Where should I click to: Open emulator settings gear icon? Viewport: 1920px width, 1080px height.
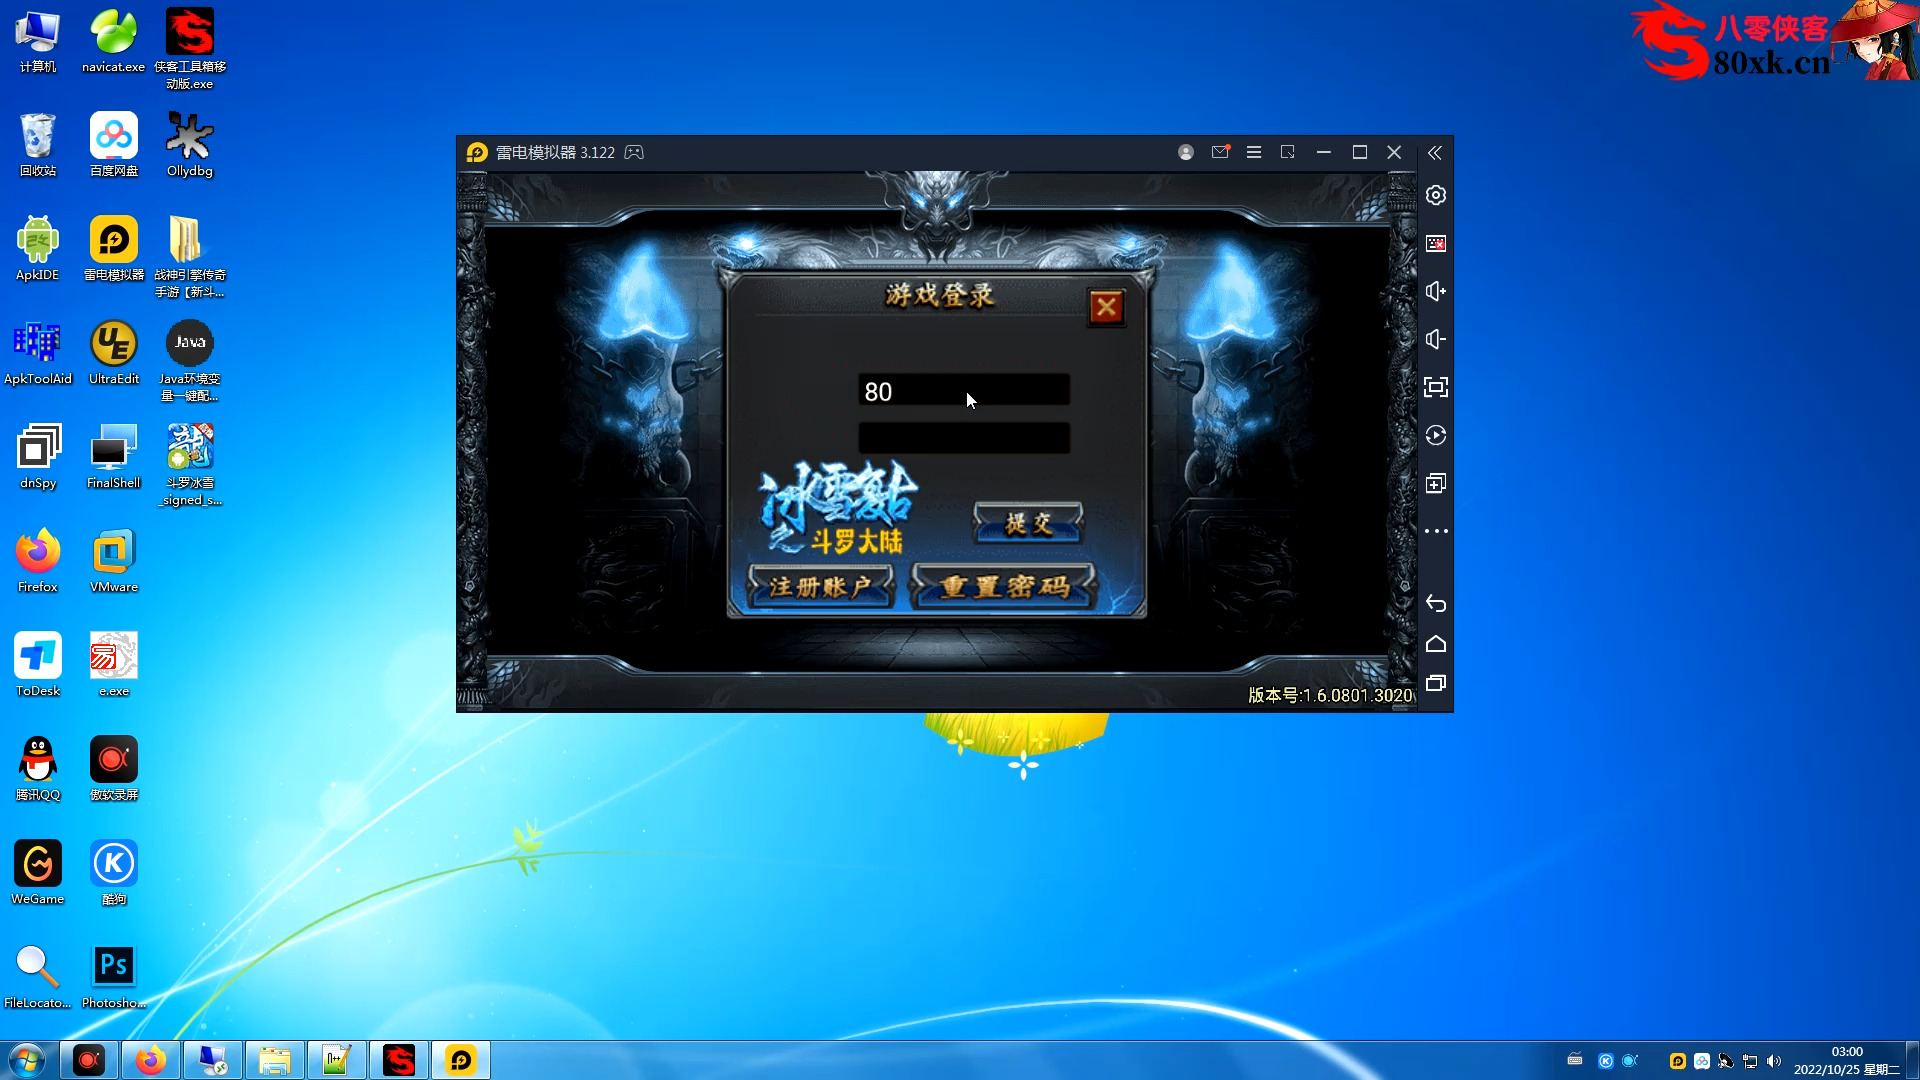pyautogui.click(x=1436, y=195)
